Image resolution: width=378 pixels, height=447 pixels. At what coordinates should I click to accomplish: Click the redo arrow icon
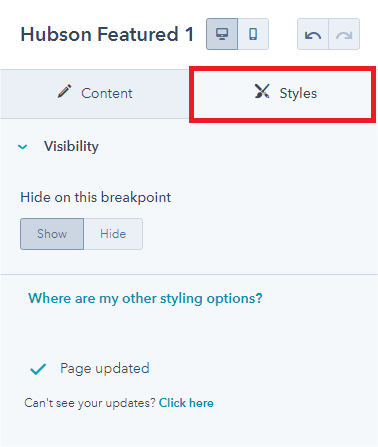pos(344,34)
